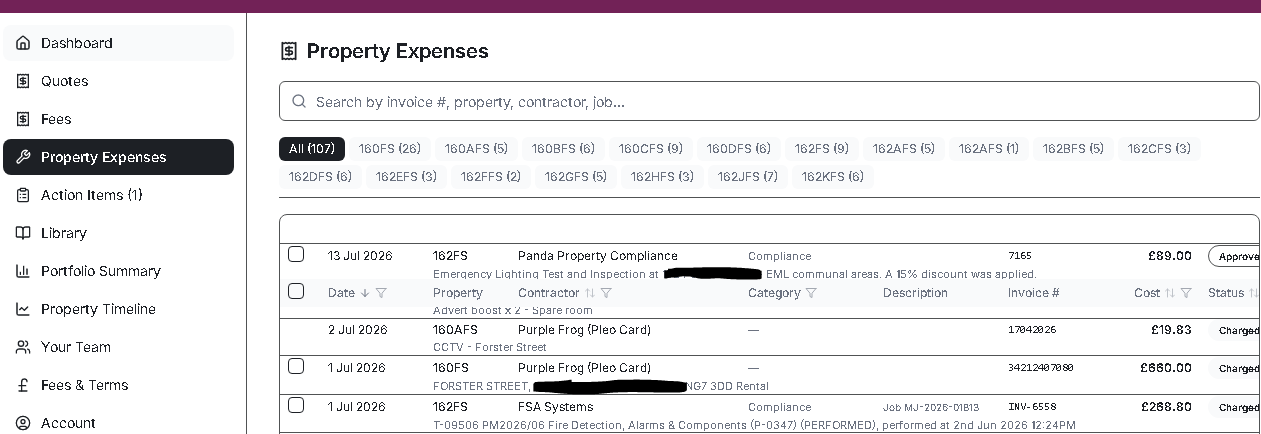Viewport: 1261px width, 434px height.
Task: Select the 160FS (26) property tab
Action: pyautogui.click(x=390, y=149)
